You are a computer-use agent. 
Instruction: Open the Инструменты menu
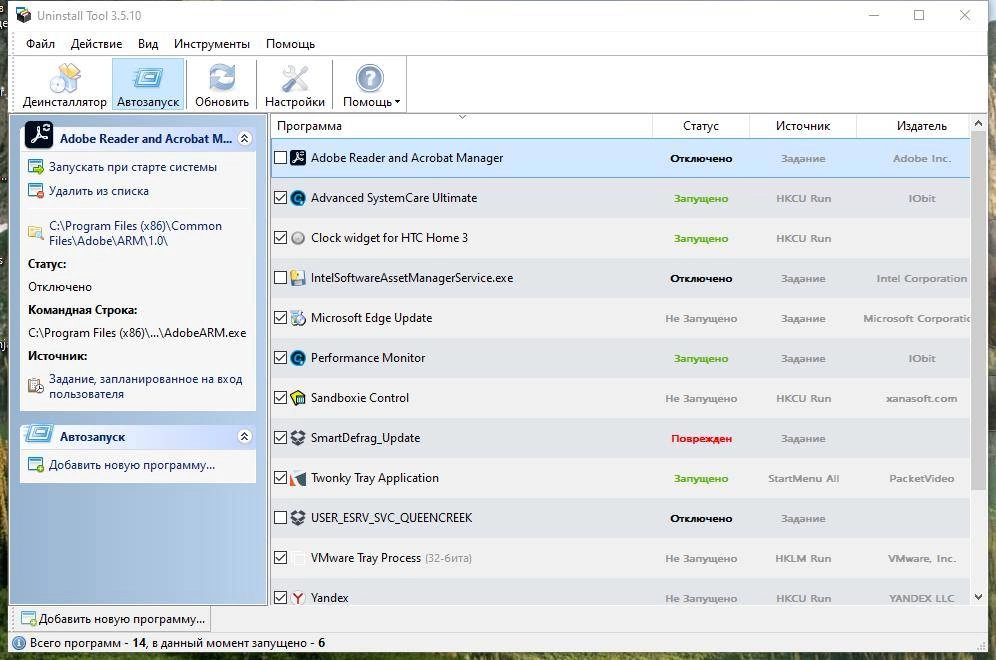point(212,44)
